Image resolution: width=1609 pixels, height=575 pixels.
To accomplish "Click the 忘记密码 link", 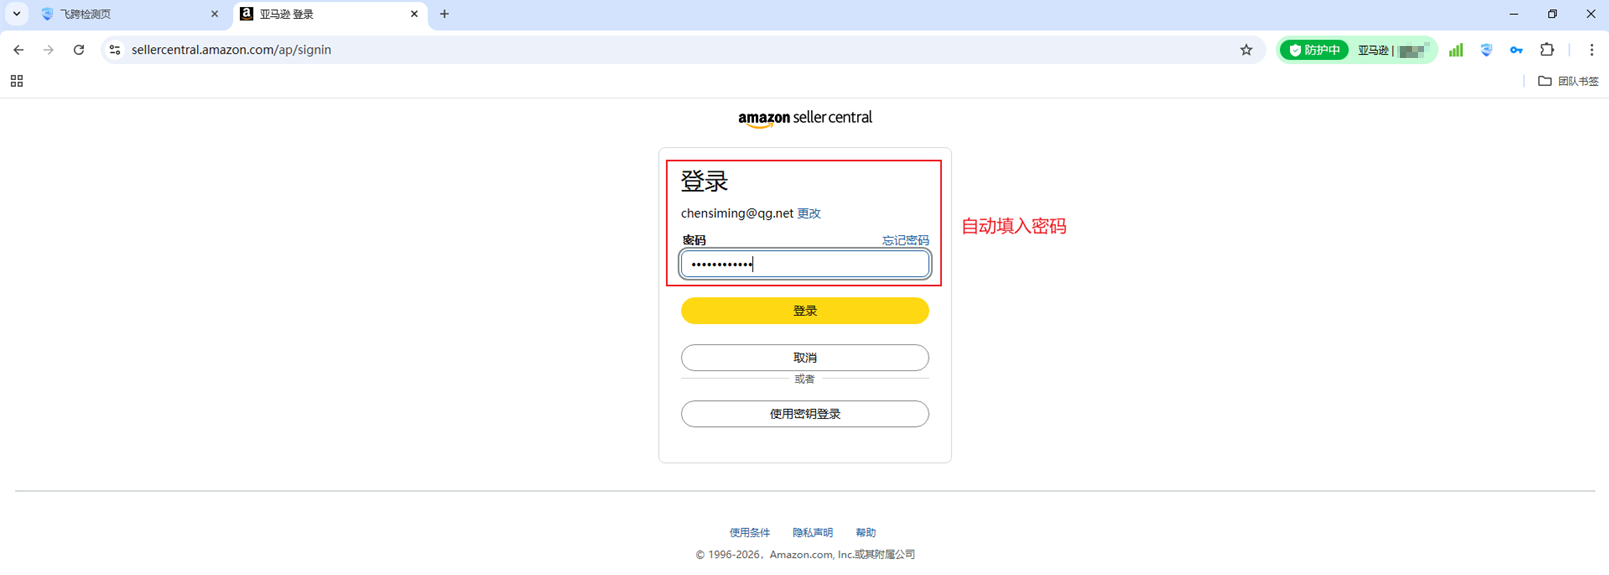I will 905,240.
